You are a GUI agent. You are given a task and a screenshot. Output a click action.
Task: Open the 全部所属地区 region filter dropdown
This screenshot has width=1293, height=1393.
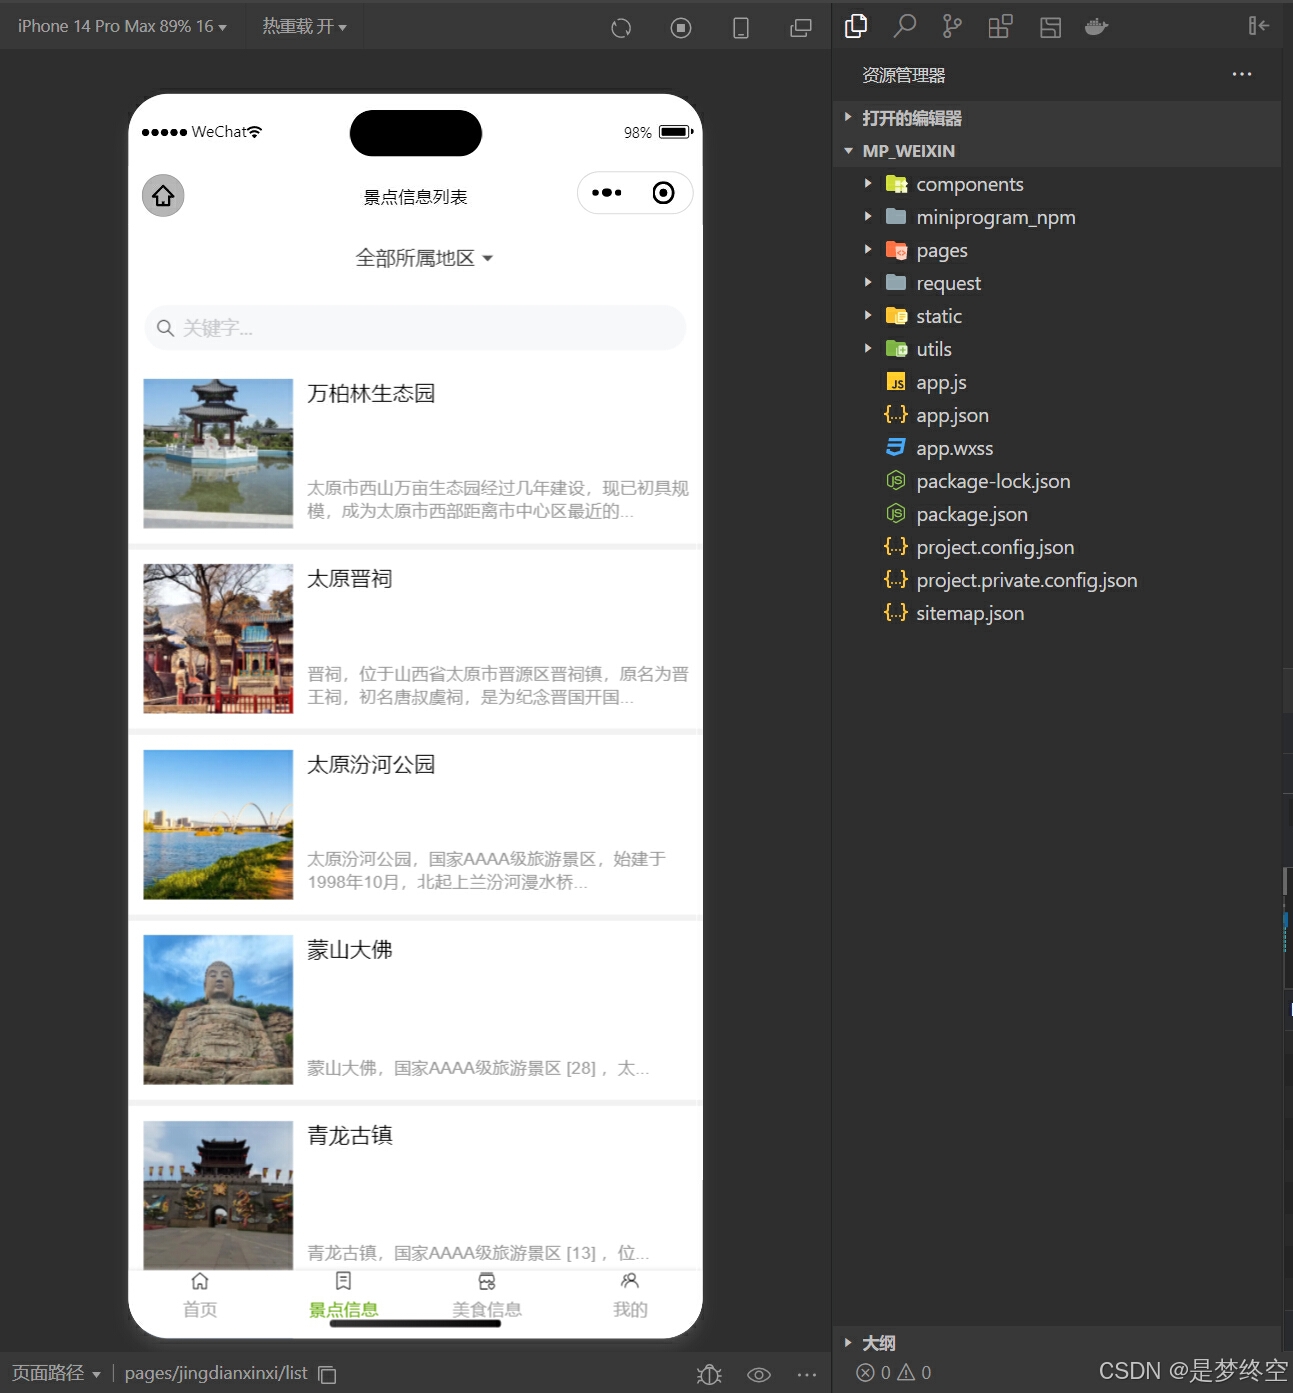(x=424, y=258)
